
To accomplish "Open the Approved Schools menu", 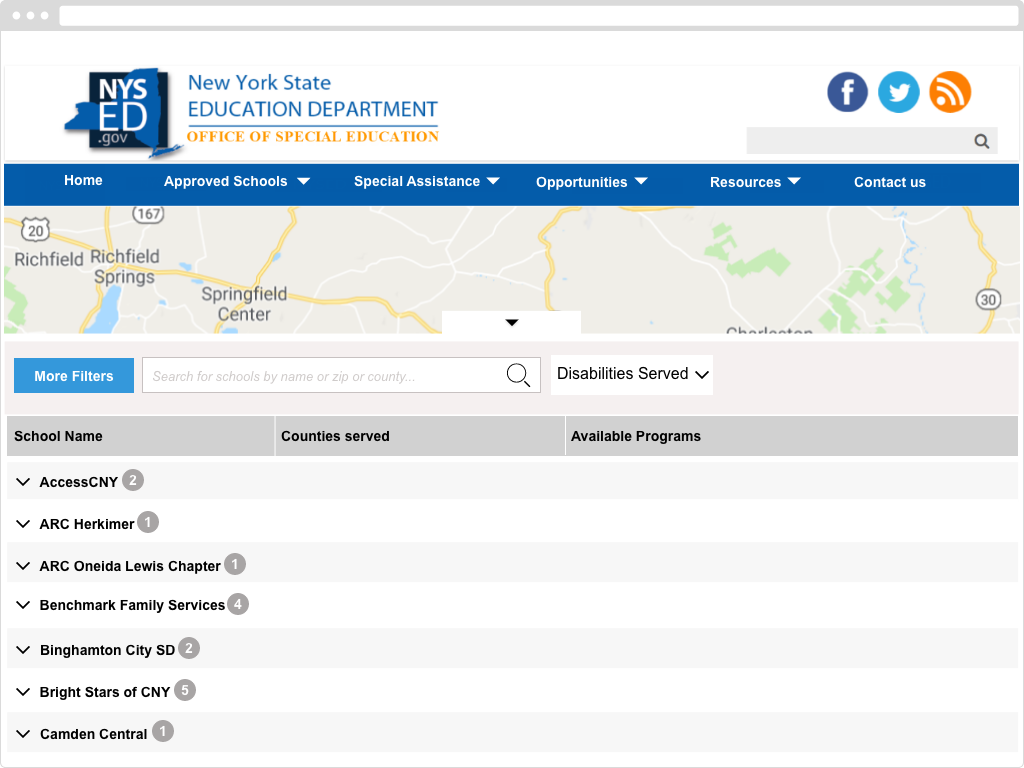I will [236, 181].
